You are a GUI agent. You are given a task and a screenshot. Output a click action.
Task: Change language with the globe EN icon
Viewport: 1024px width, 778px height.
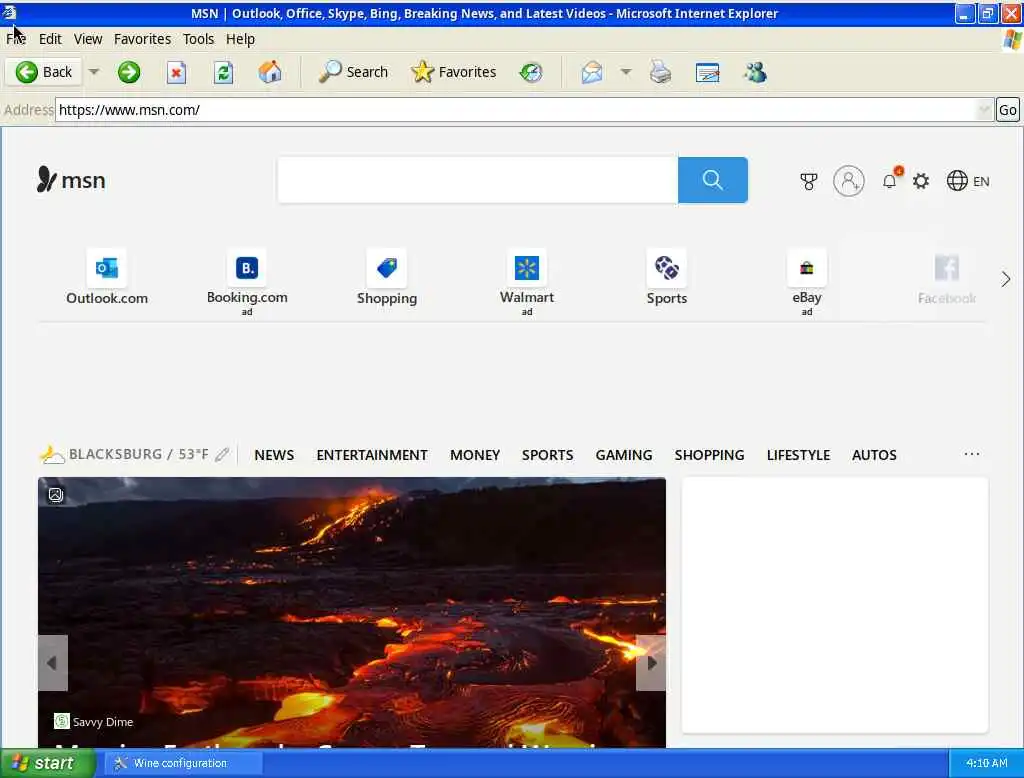tap(968, 181)
